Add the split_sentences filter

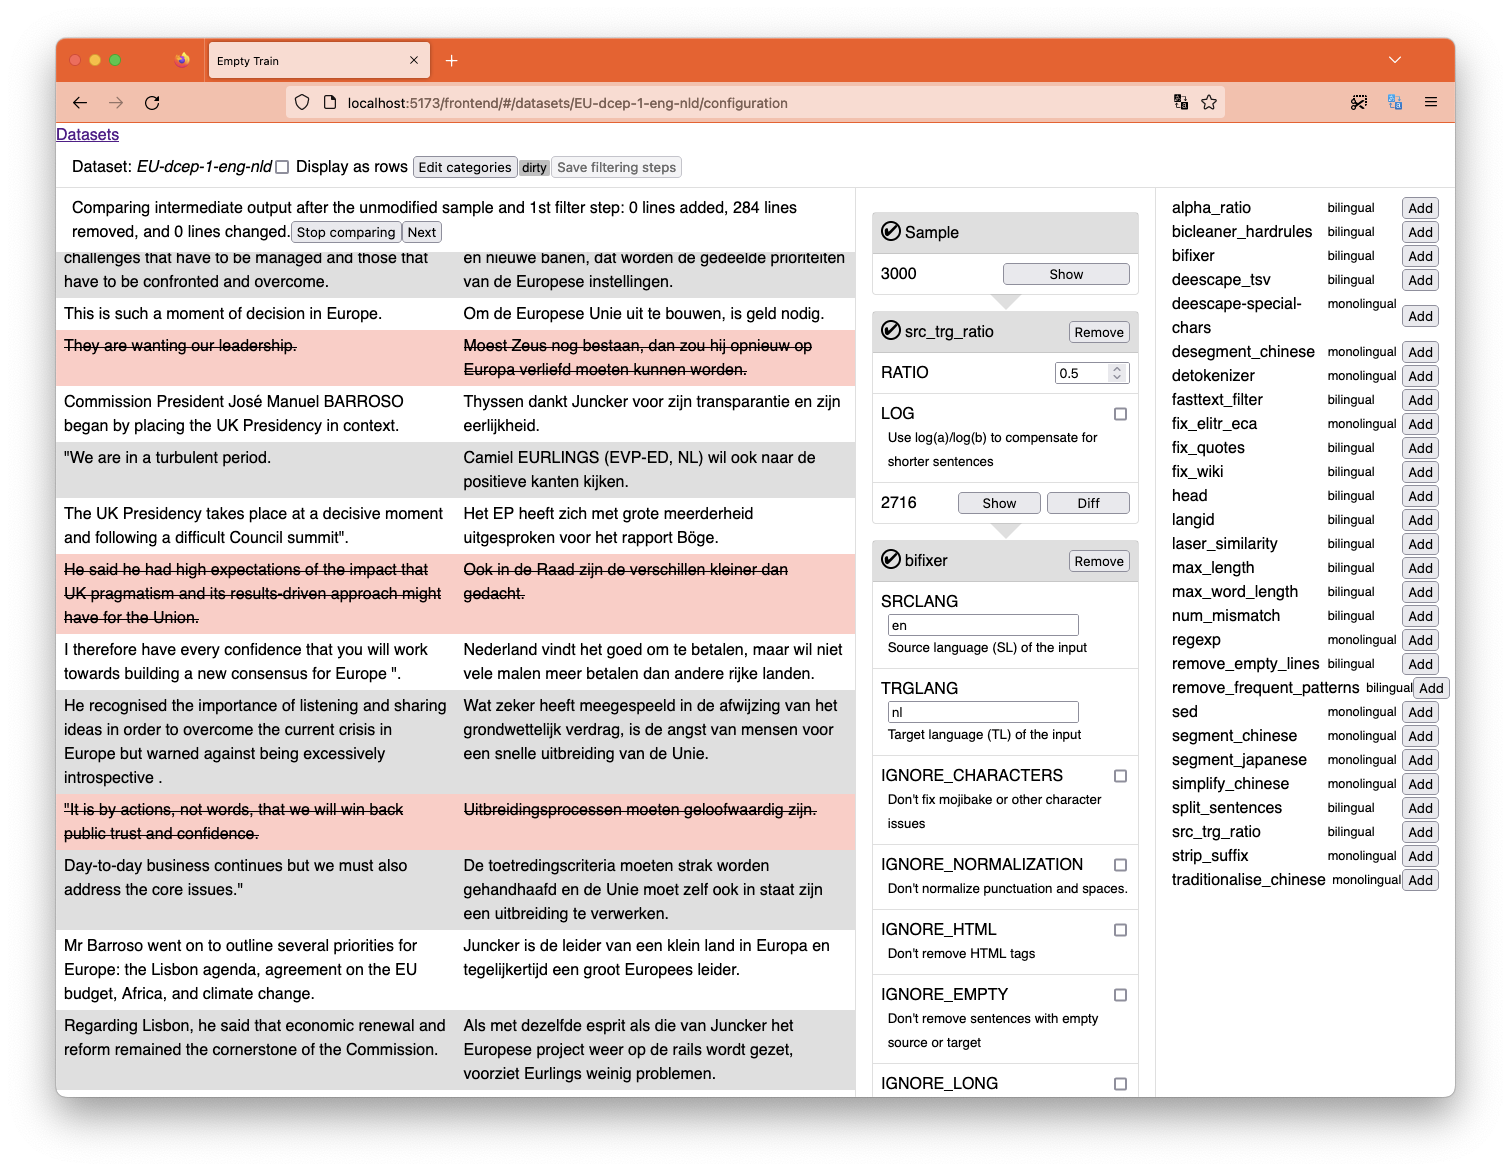point(1420,808)
